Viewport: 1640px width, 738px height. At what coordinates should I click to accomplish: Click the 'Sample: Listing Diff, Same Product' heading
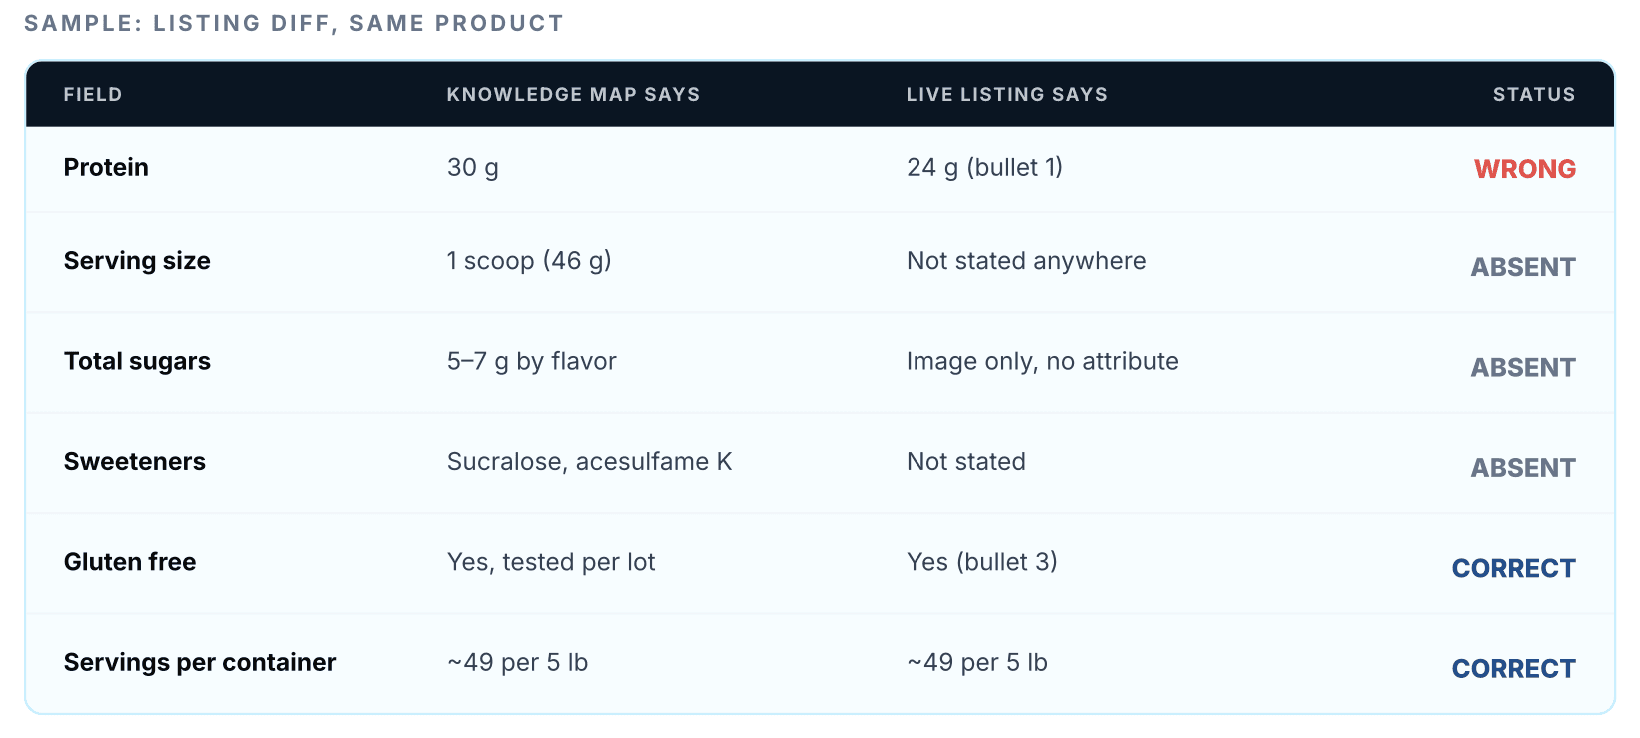click(294, 23)
